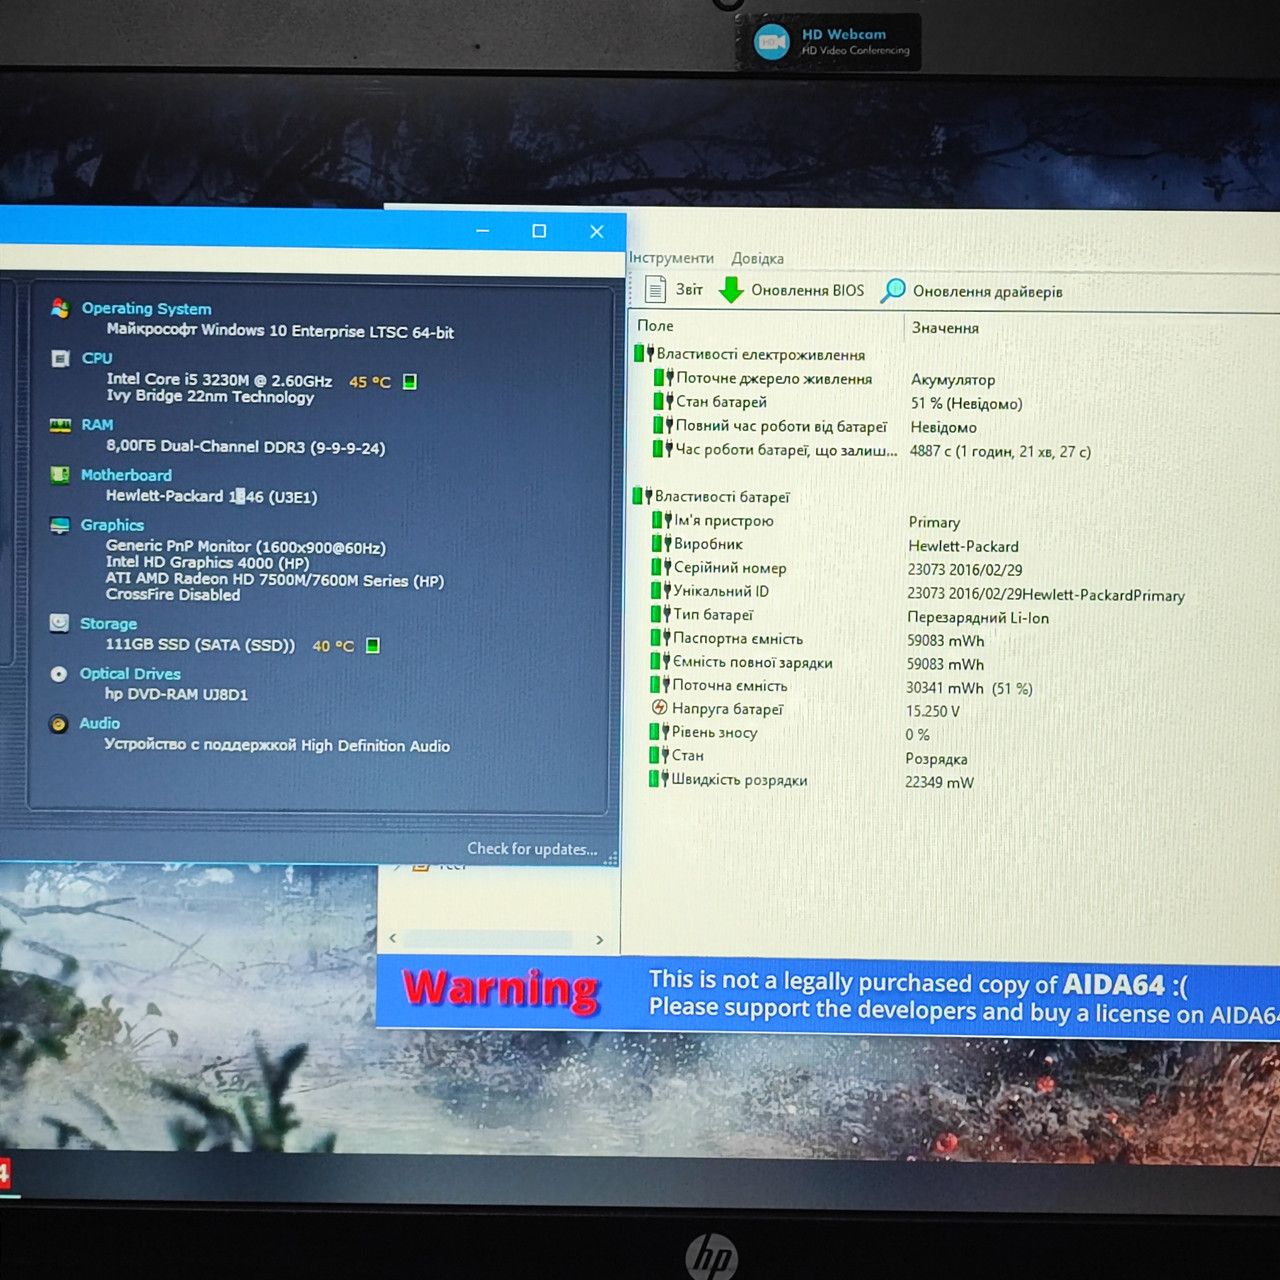Click the 111GB SSD (SATA (SSD)) text

(200, 645)
